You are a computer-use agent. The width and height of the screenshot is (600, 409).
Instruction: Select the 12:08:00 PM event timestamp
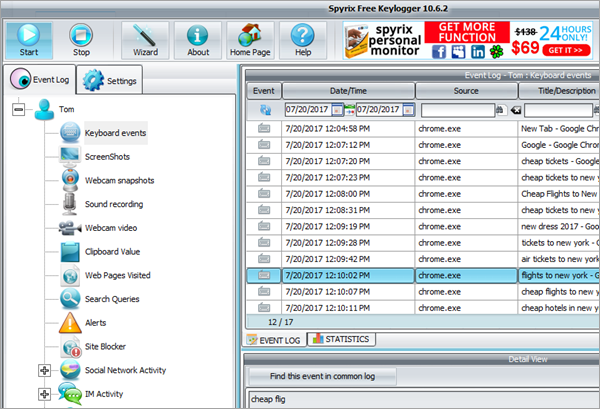point(328,194)
